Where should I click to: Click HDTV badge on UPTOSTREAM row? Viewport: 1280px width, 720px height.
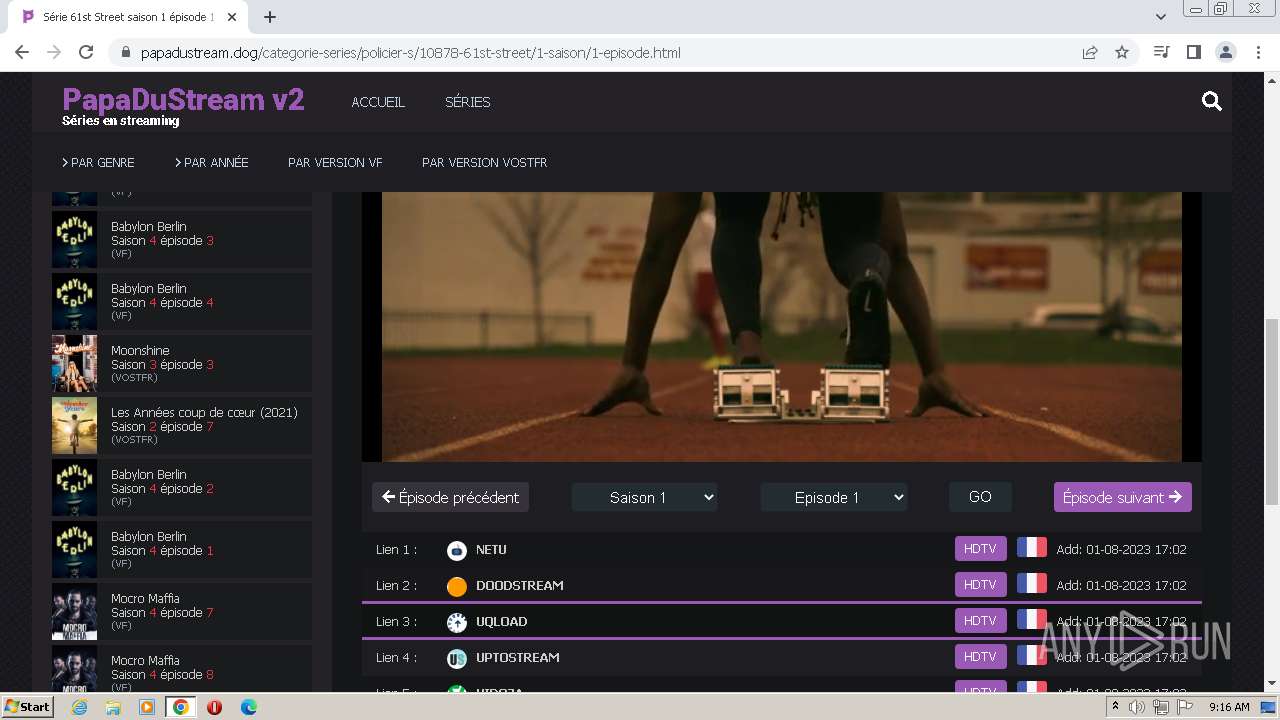[x=980, y=657]
